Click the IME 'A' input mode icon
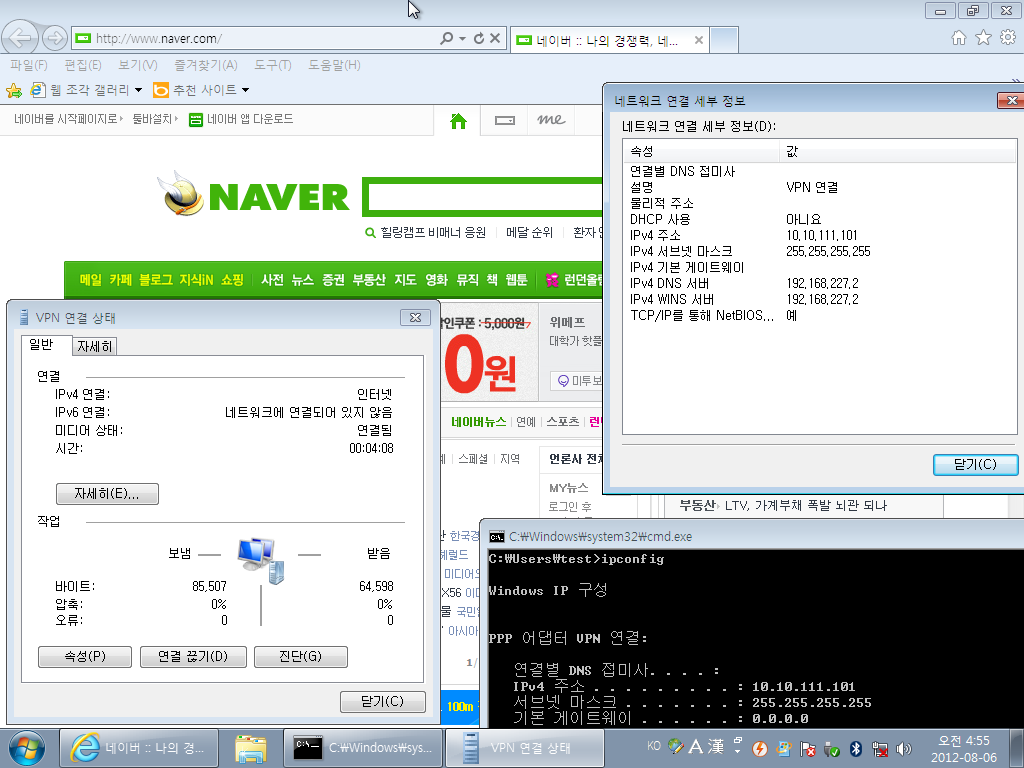Viewport: 1024px width, 768px height. (x=696, y=746)
